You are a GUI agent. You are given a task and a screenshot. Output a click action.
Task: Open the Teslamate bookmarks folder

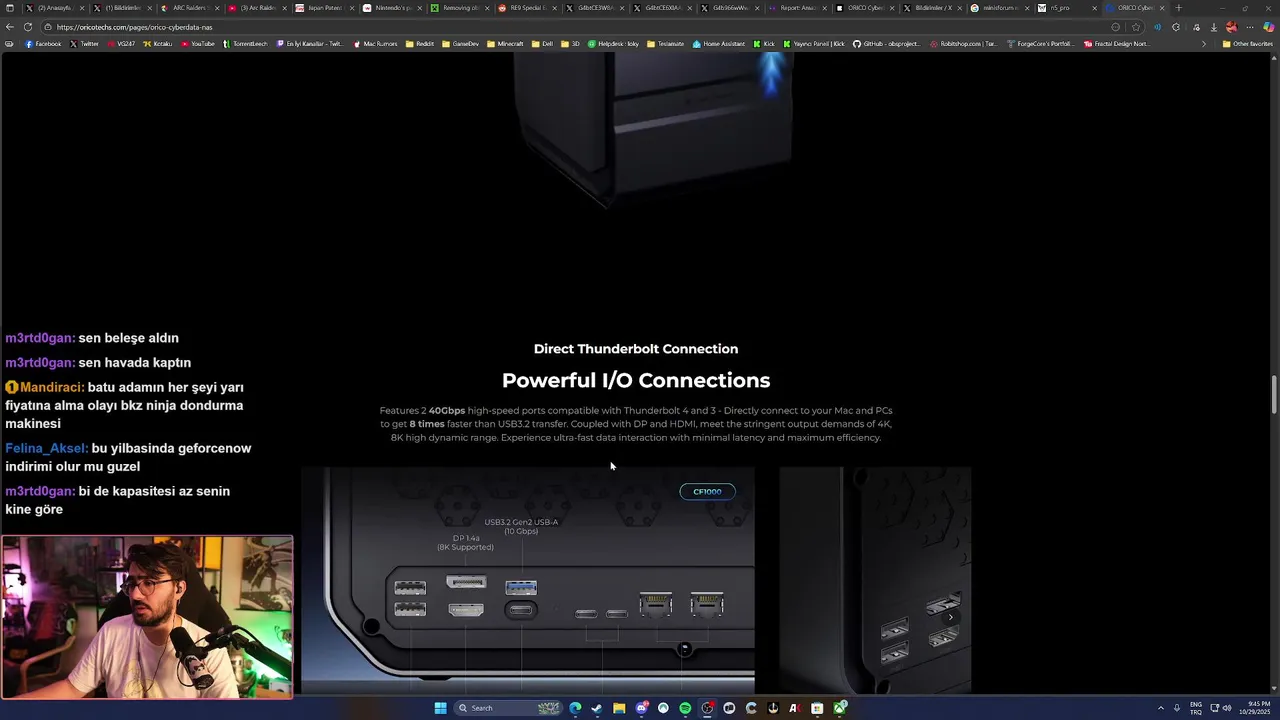665,44
